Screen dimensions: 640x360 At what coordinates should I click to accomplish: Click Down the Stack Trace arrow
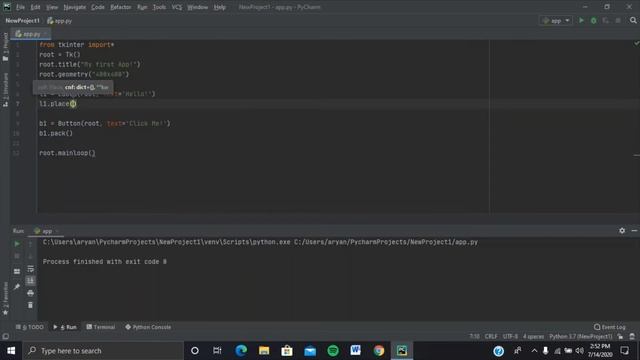coord(30,256)
